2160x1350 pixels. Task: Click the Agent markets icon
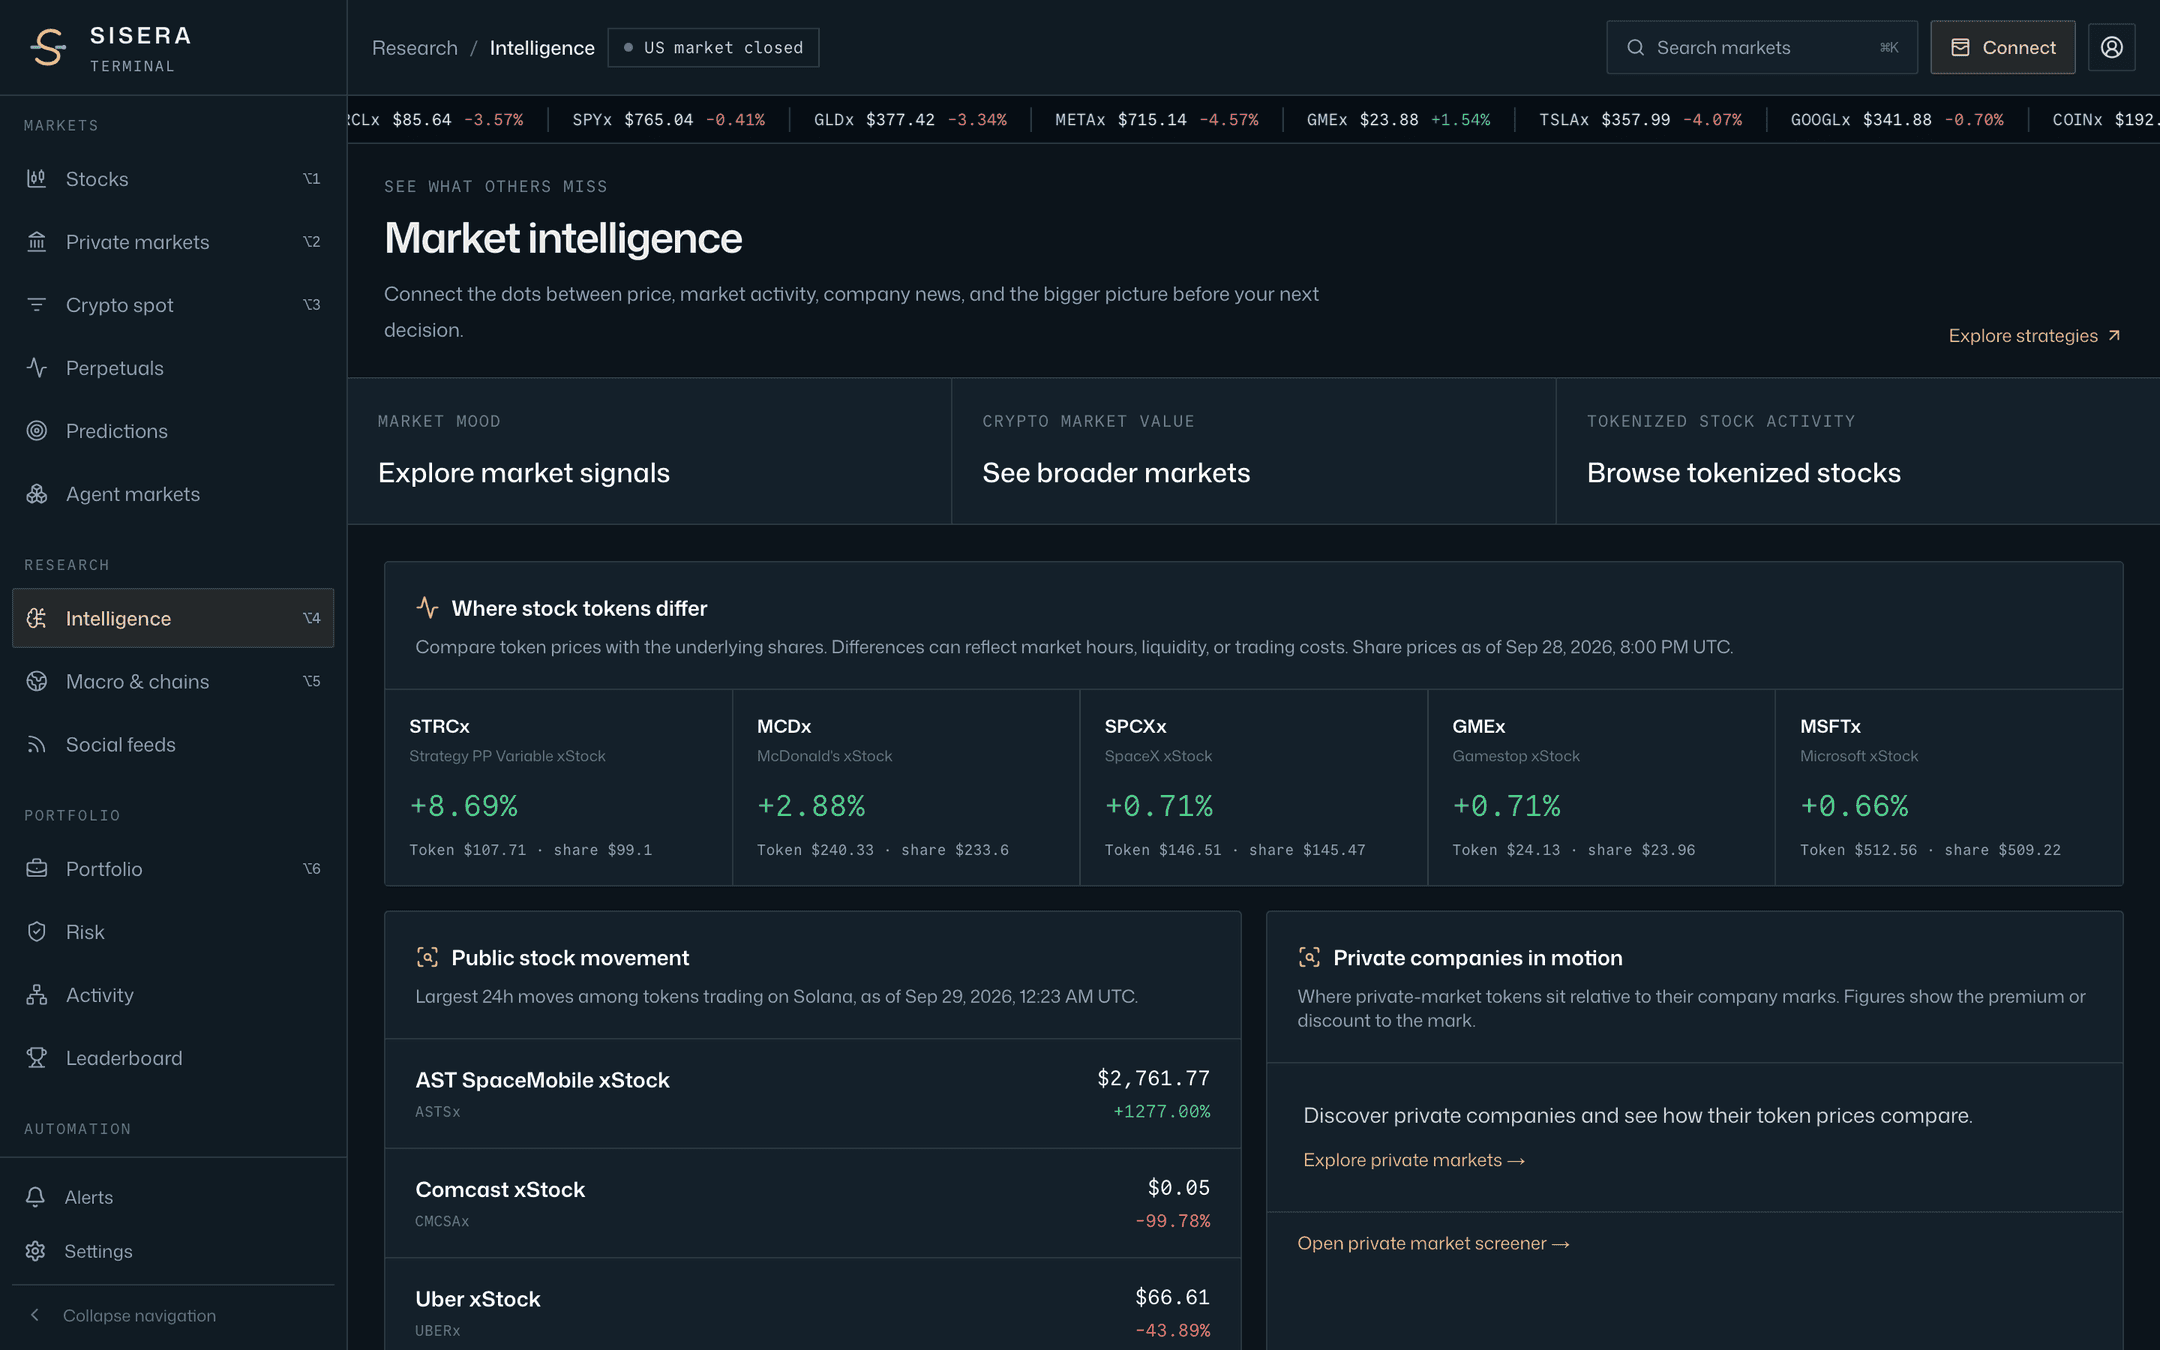click(x=37, y=494)
